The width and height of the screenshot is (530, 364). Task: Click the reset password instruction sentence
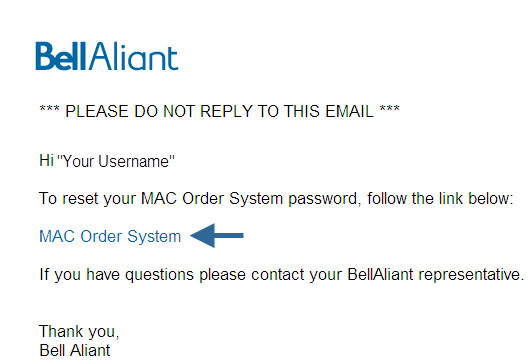click(276, 198)
